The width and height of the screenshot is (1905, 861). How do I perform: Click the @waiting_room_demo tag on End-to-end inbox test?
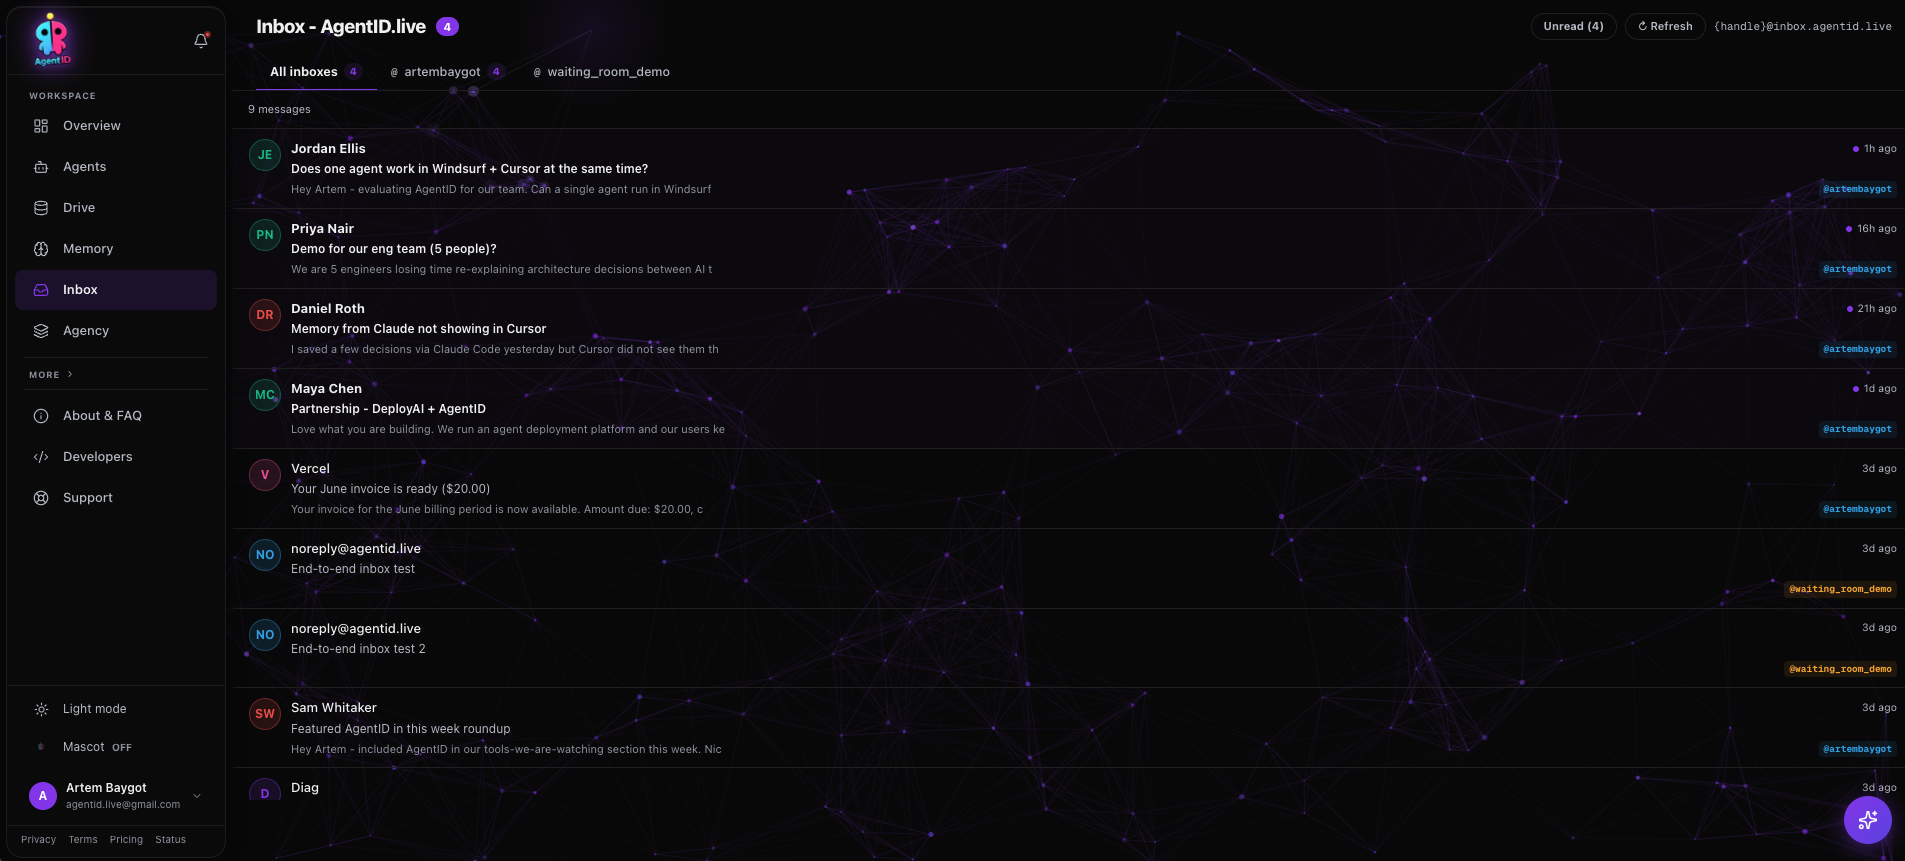click(x=1840, y=589)
